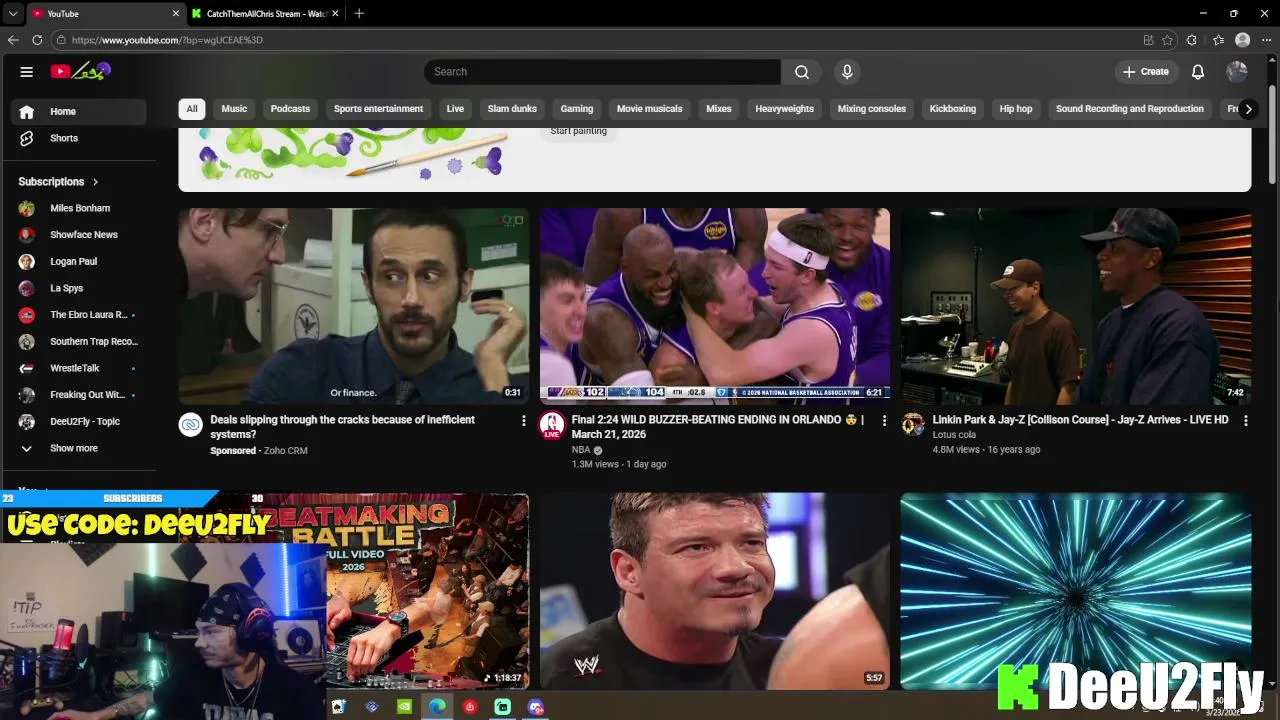Bookmark the page with star icon
Screen dimensions: 1280x720
1167,40
